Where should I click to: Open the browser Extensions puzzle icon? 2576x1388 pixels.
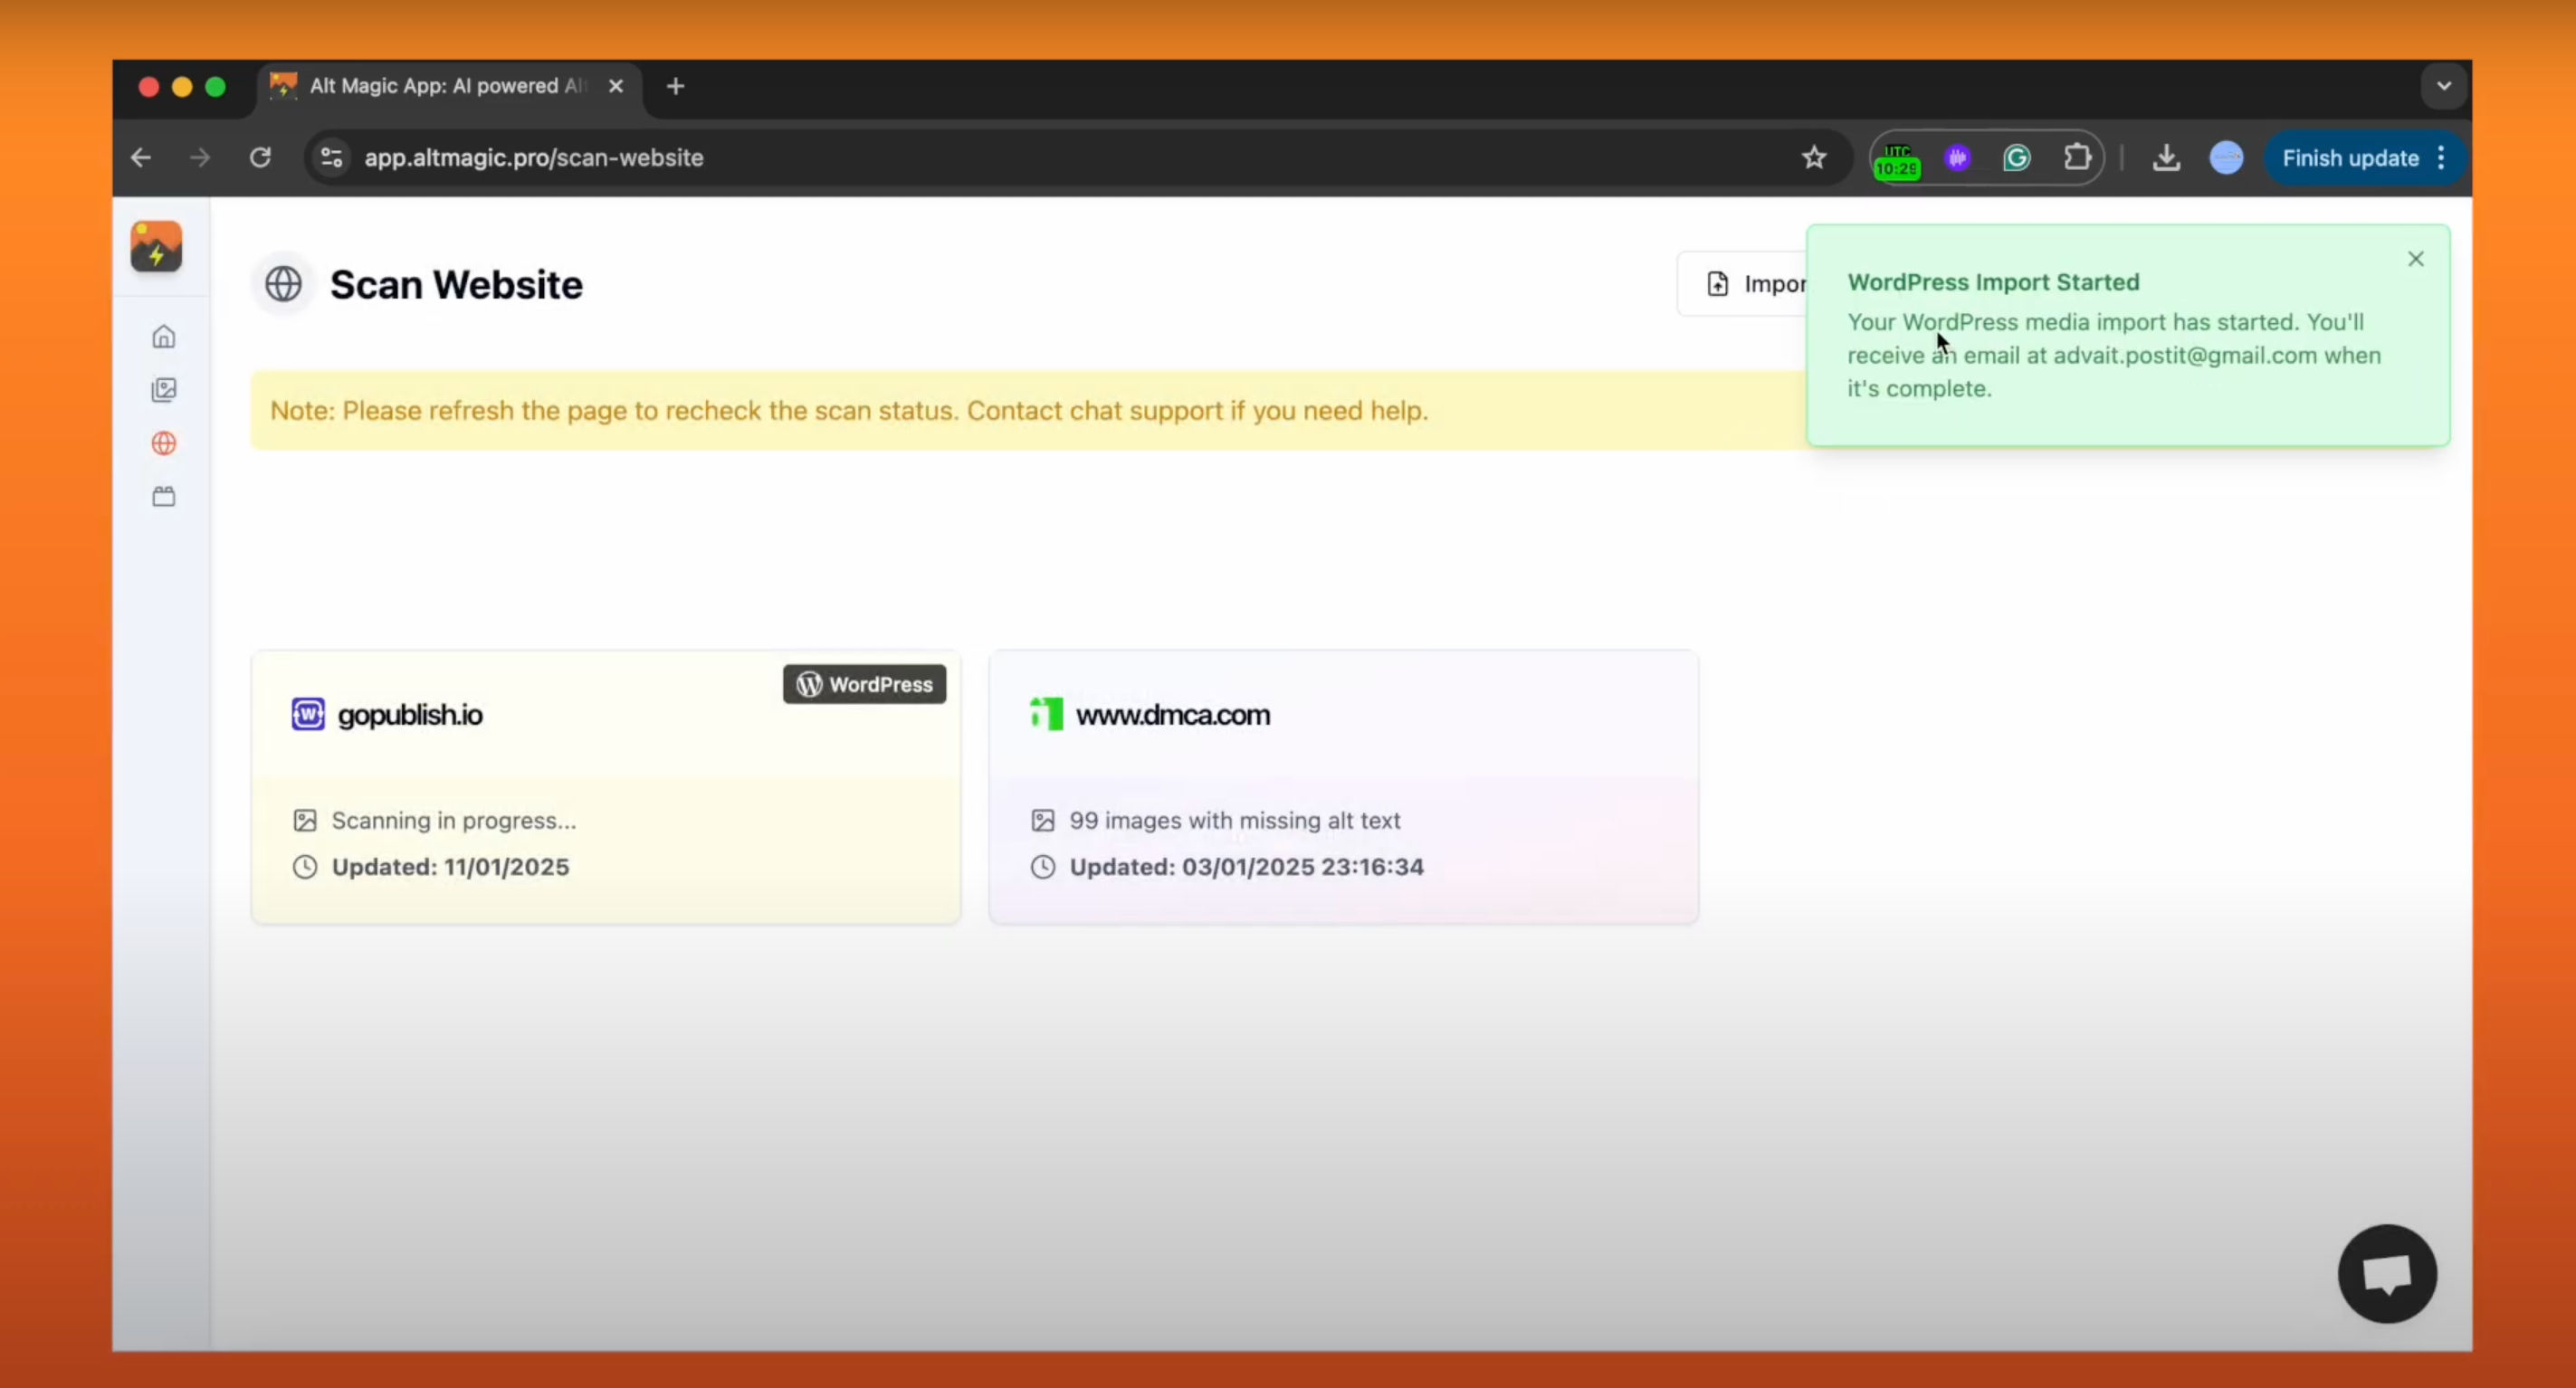coord(2077,158)
